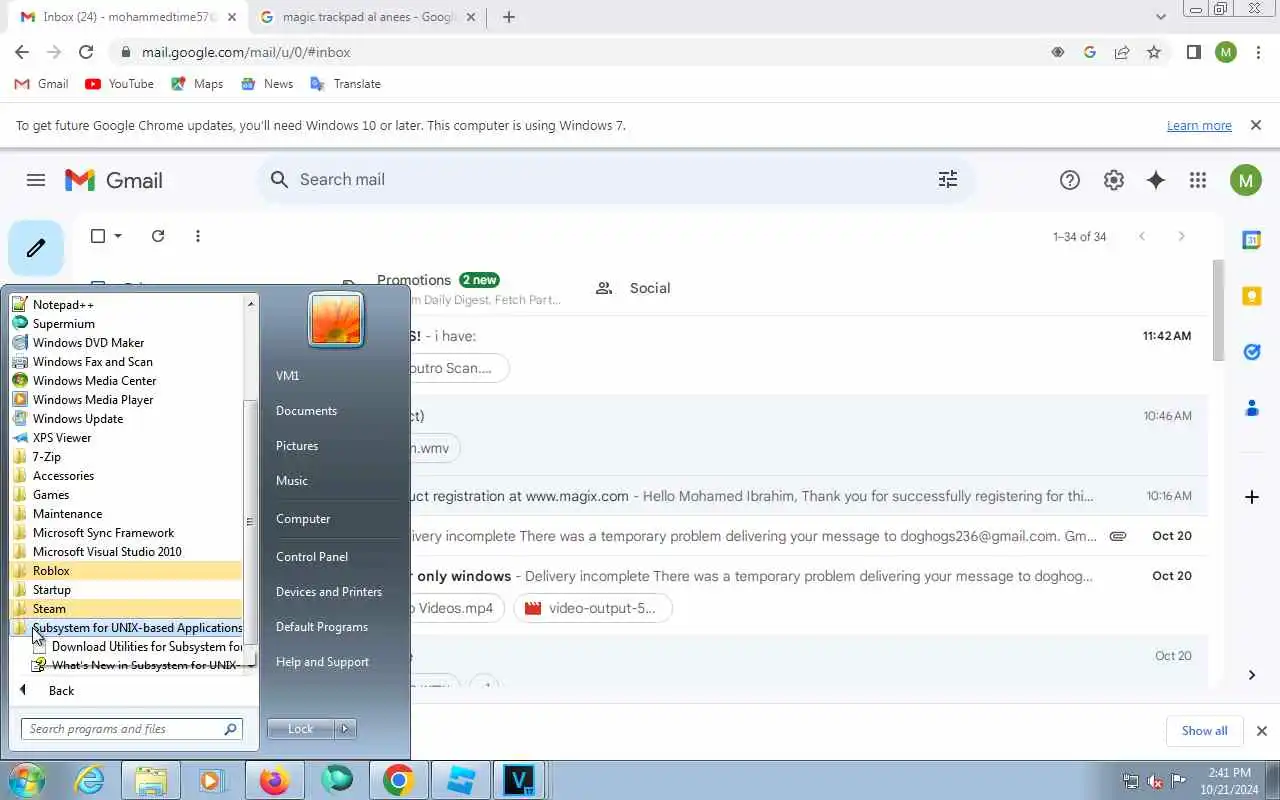Expand the Accessories folder
This screenshot has height=800, width=1280.
pos(127,476)
